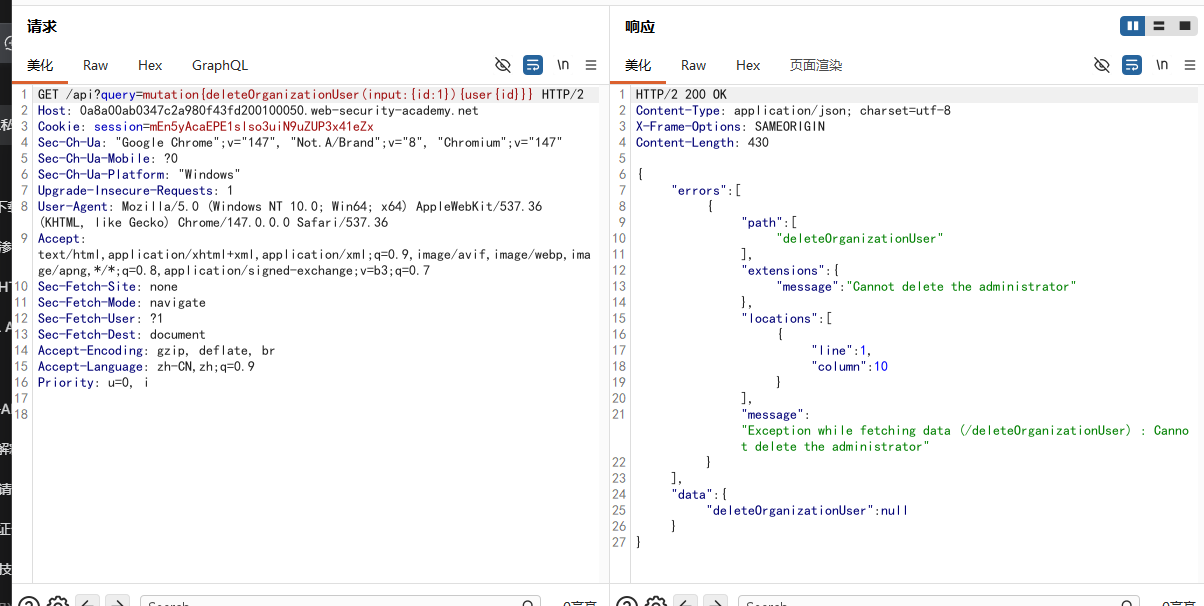The image size is (1204, 606).
Task: Switch response view to the Hex tab
Action: (748, 65)
